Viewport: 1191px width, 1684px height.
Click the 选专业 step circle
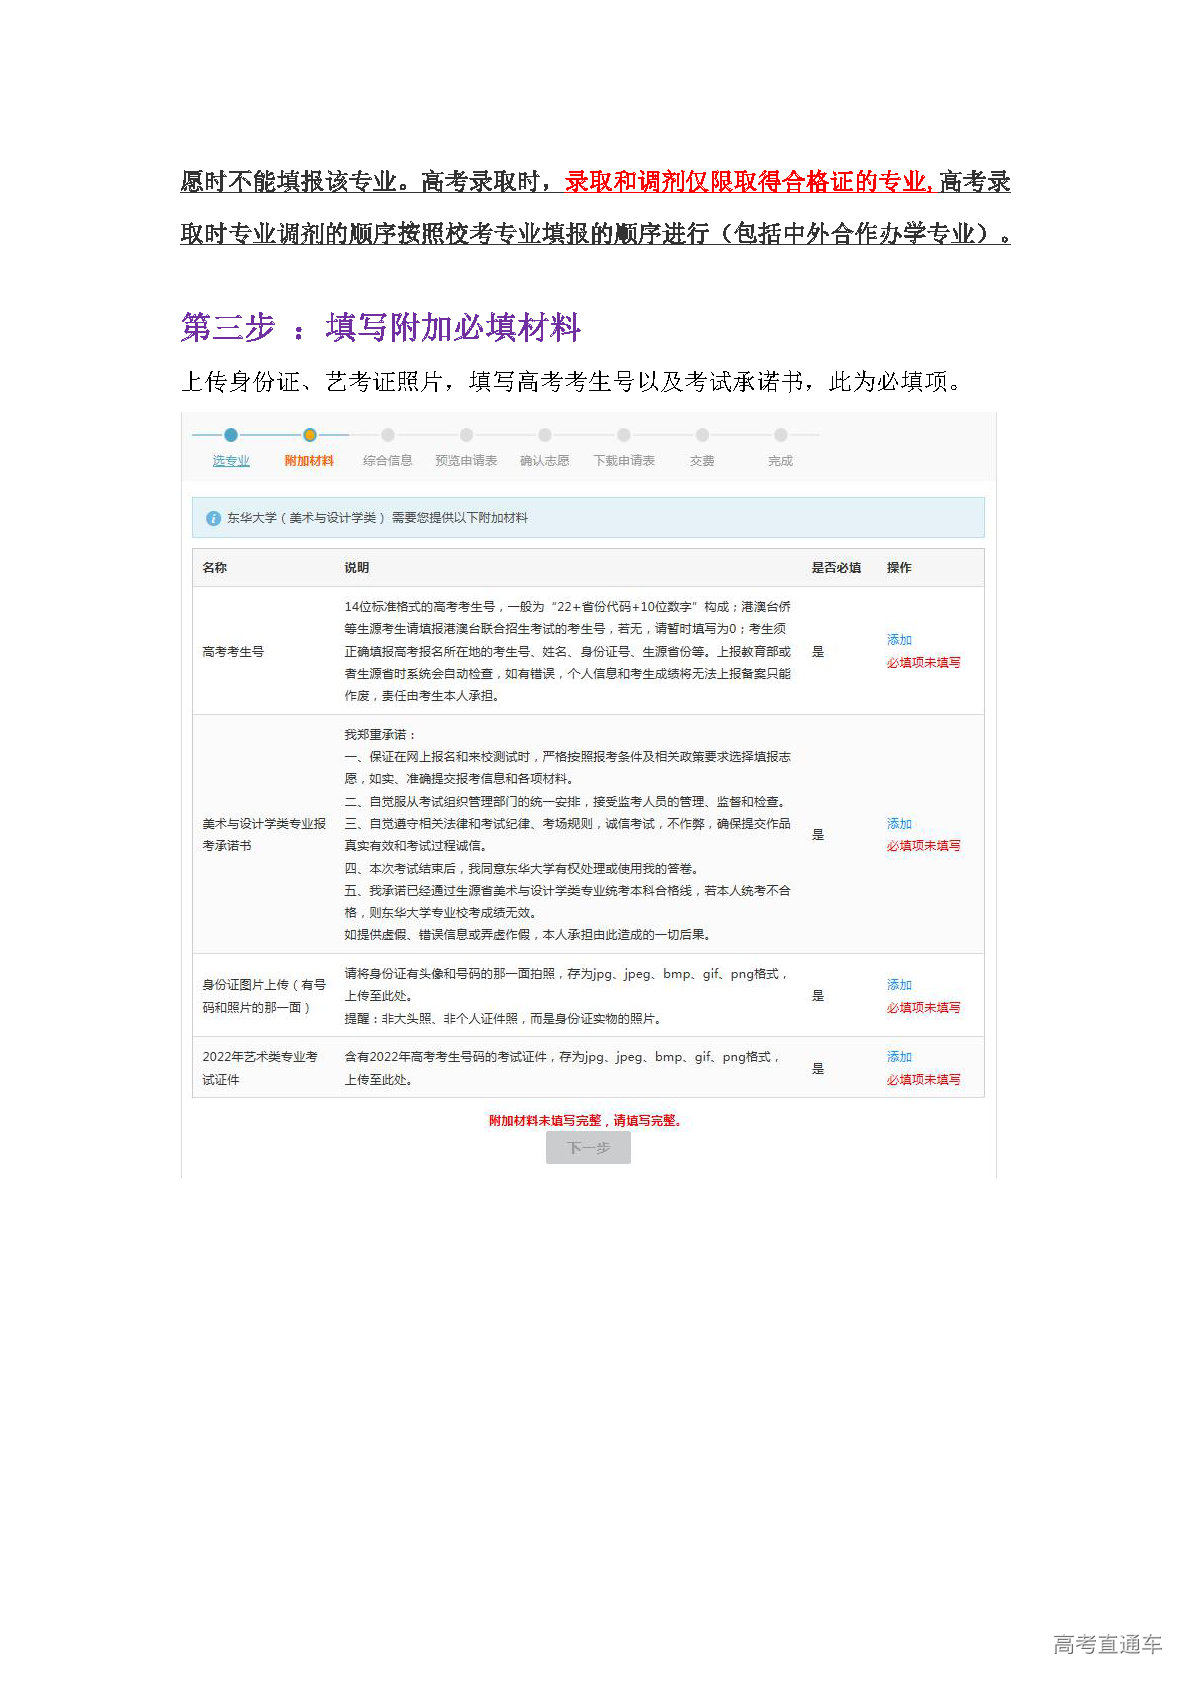click(x=231, y=435)
